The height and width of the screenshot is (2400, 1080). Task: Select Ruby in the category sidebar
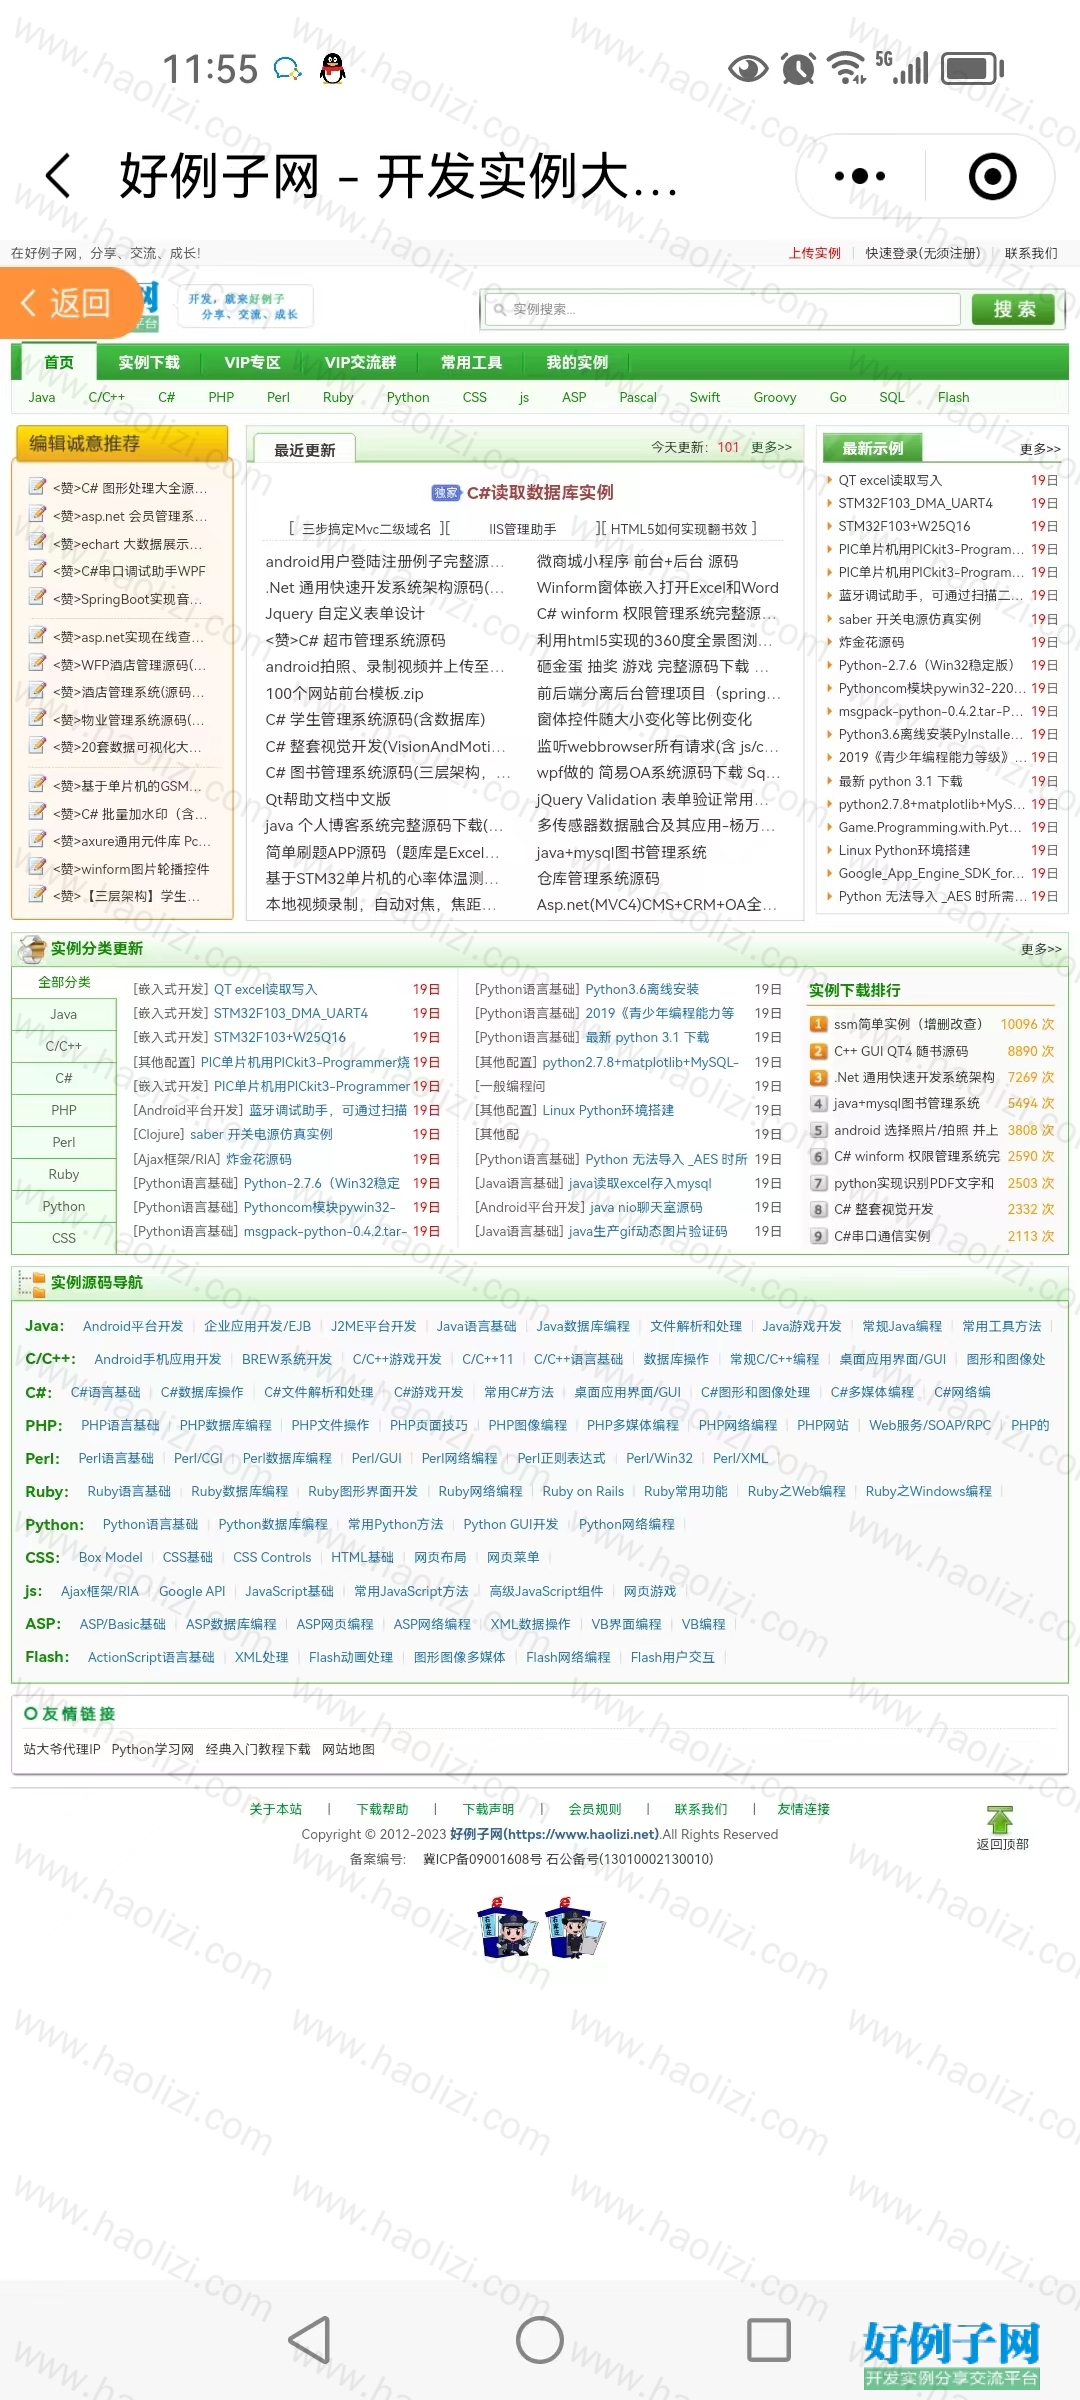(x=64, y=1174)
